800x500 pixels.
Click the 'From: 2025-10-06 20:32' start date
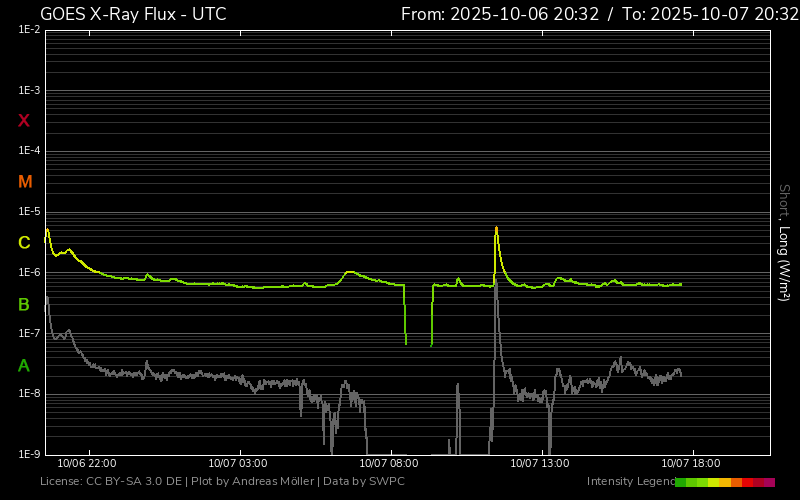tap(500, 14)
